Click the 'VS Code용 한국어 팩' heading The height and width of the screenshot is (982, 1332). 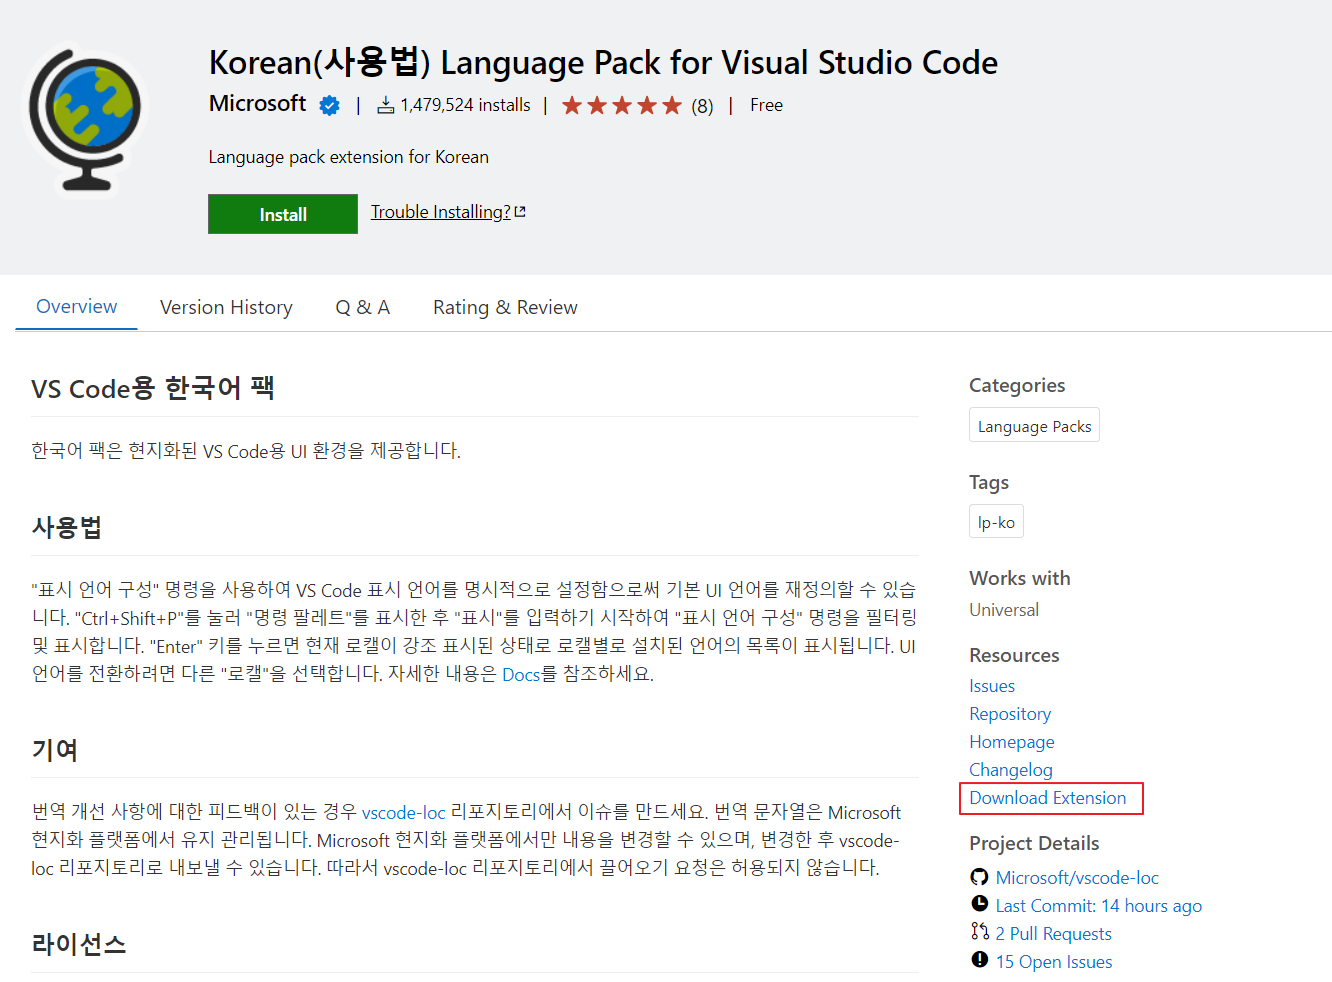tap(153, 388)
